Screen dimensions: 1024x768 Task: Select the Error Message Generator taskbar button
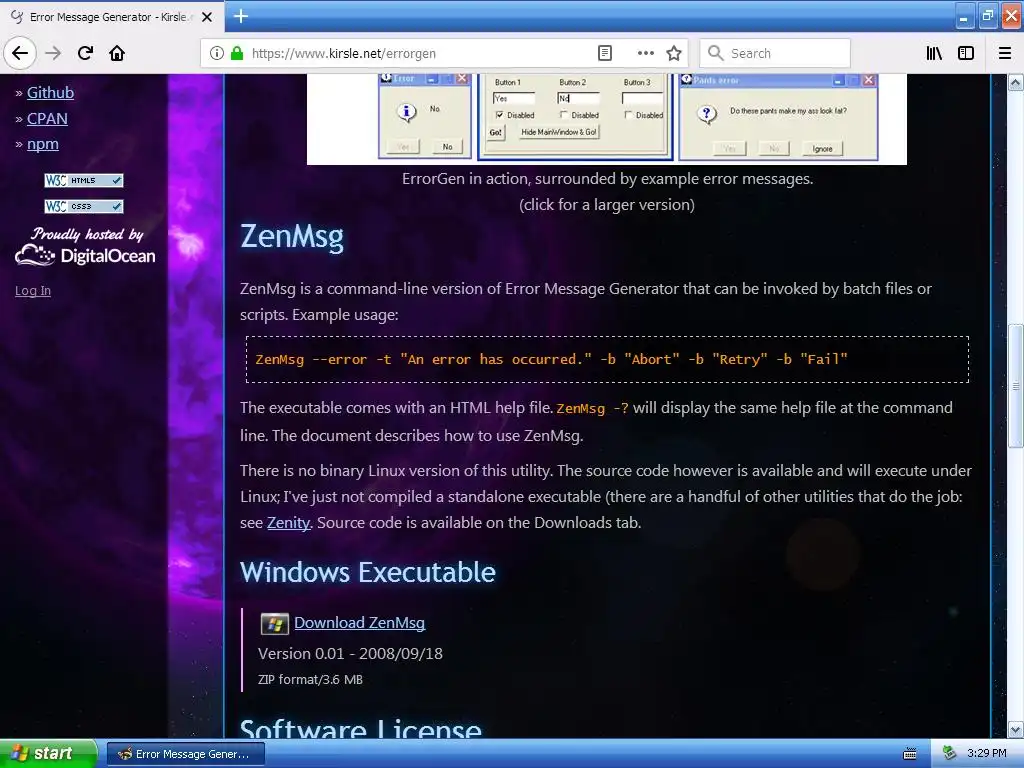(x=186, y=754)
